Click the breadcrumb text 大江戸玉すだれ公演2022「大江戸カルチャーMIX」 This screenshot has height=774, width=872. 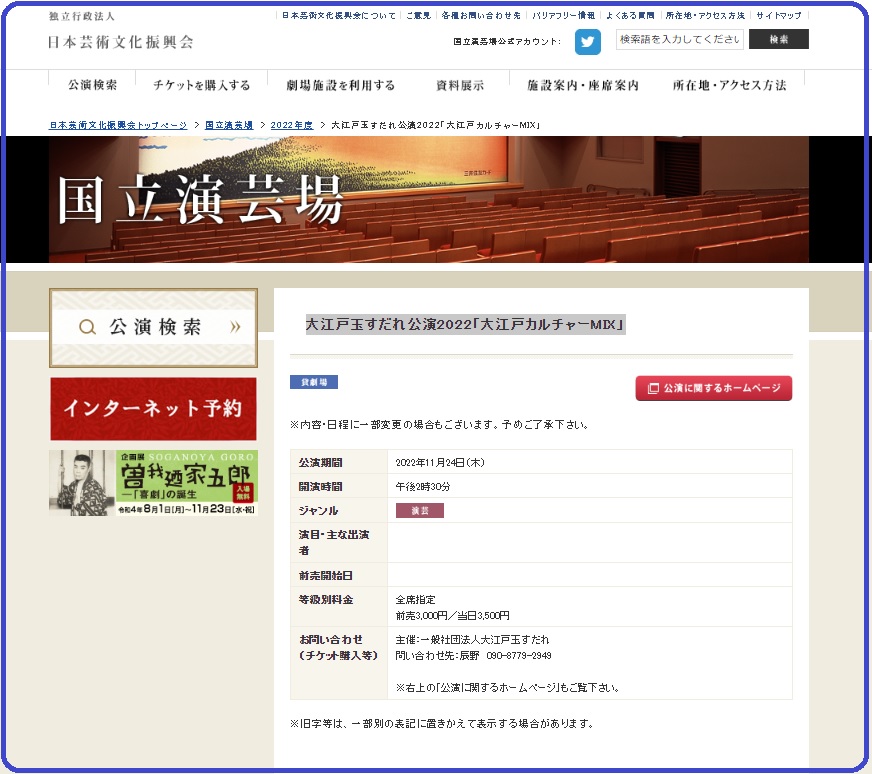click(x=435, y=125)
